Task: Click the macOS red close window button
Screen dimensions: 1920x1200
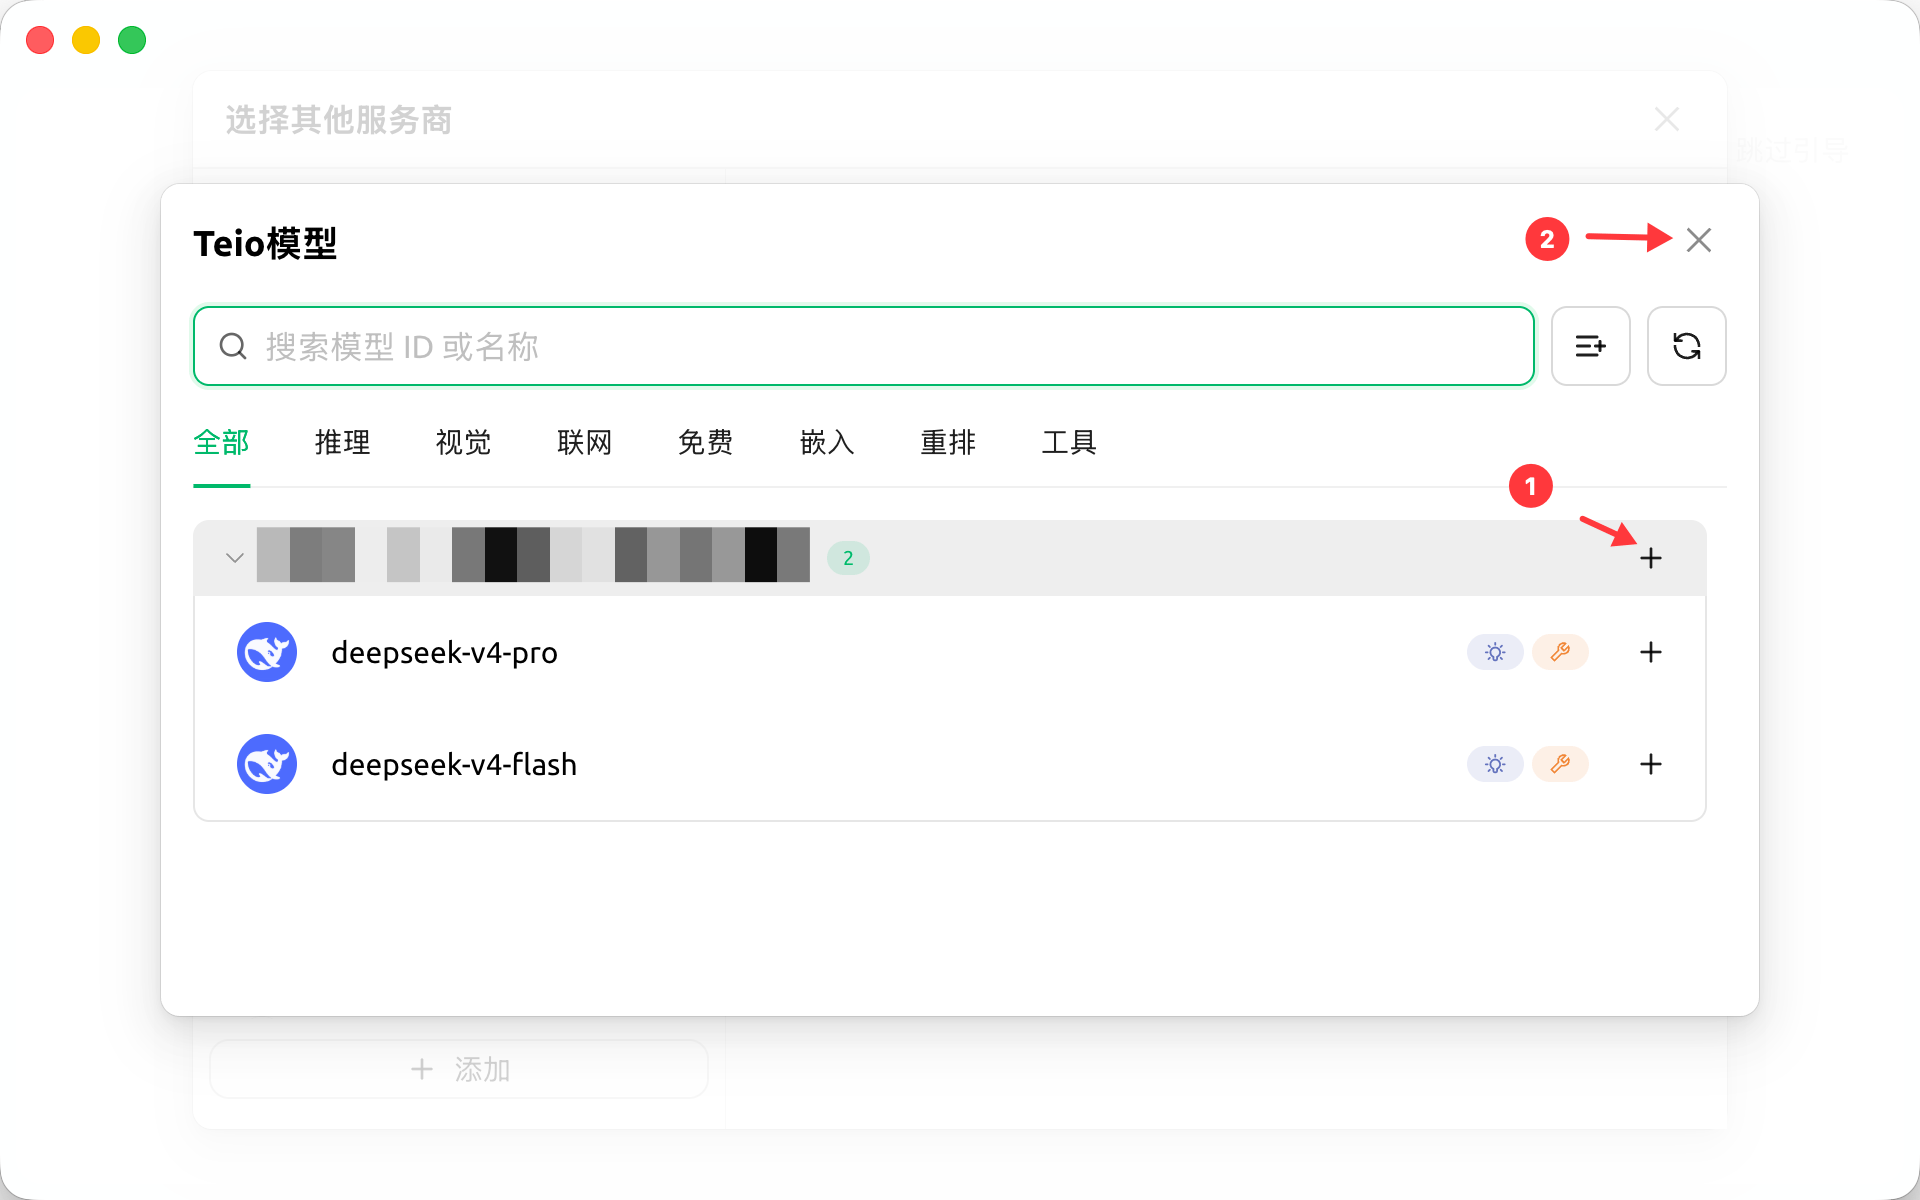Action: point(40,40)
